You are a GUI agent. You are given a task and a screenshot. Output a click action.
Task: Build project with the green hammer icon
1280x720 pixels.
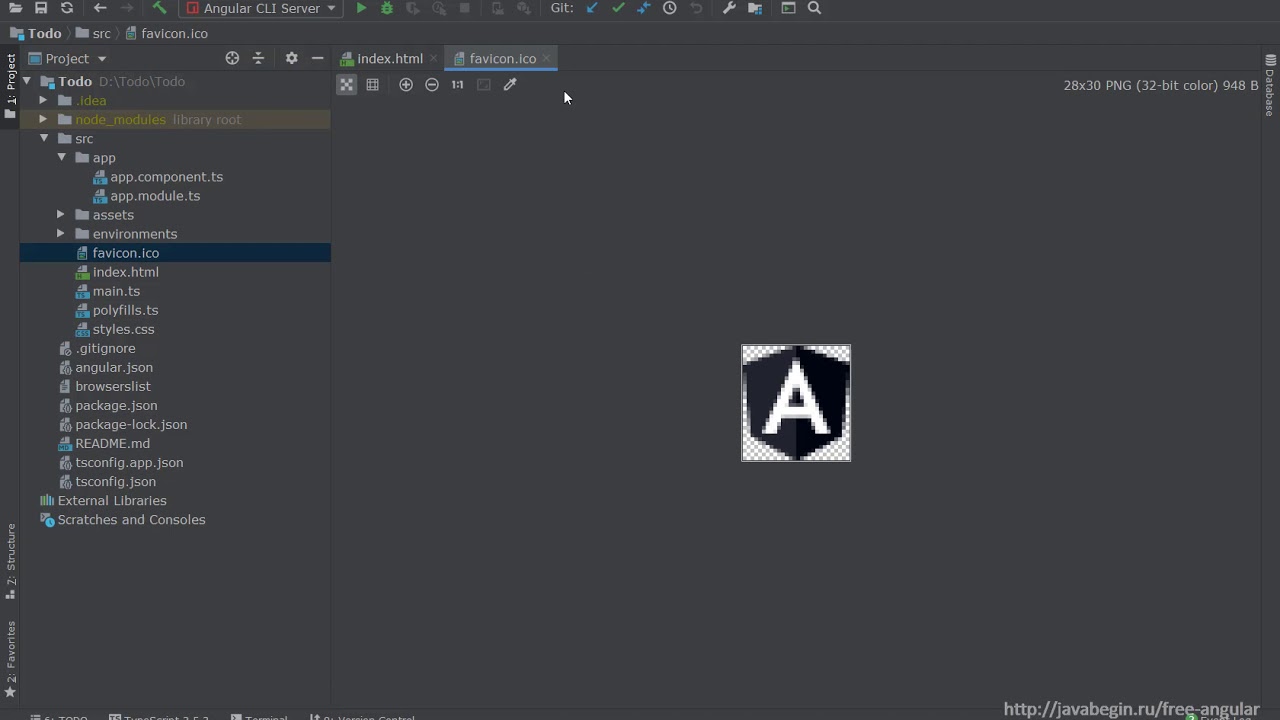159,8
